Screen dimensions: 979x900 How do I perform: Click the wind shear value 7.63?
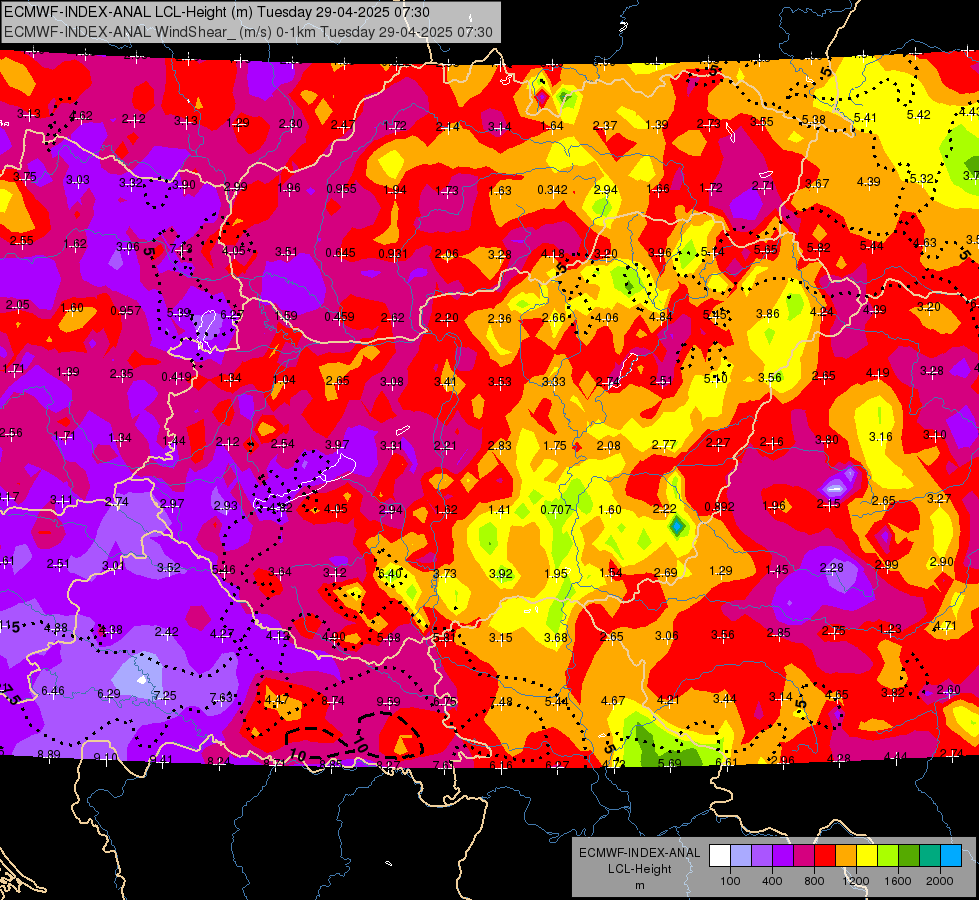pyautogui.click(x=221, y=698)
